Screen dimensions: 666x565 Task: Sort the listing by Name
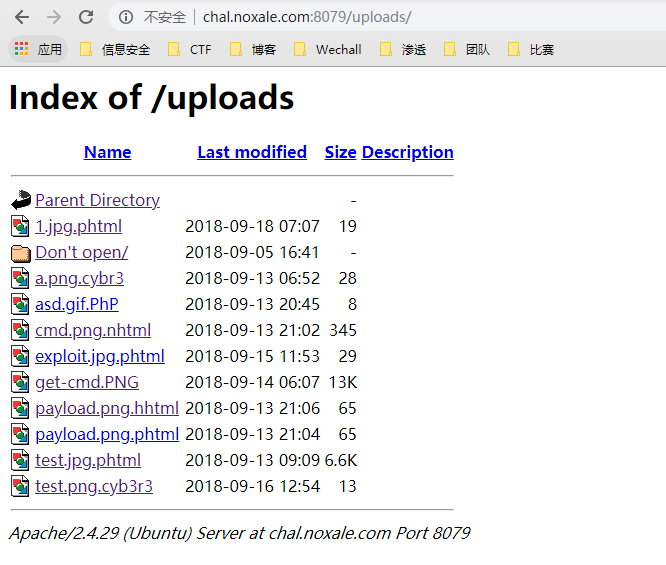[x=108, y=152]
